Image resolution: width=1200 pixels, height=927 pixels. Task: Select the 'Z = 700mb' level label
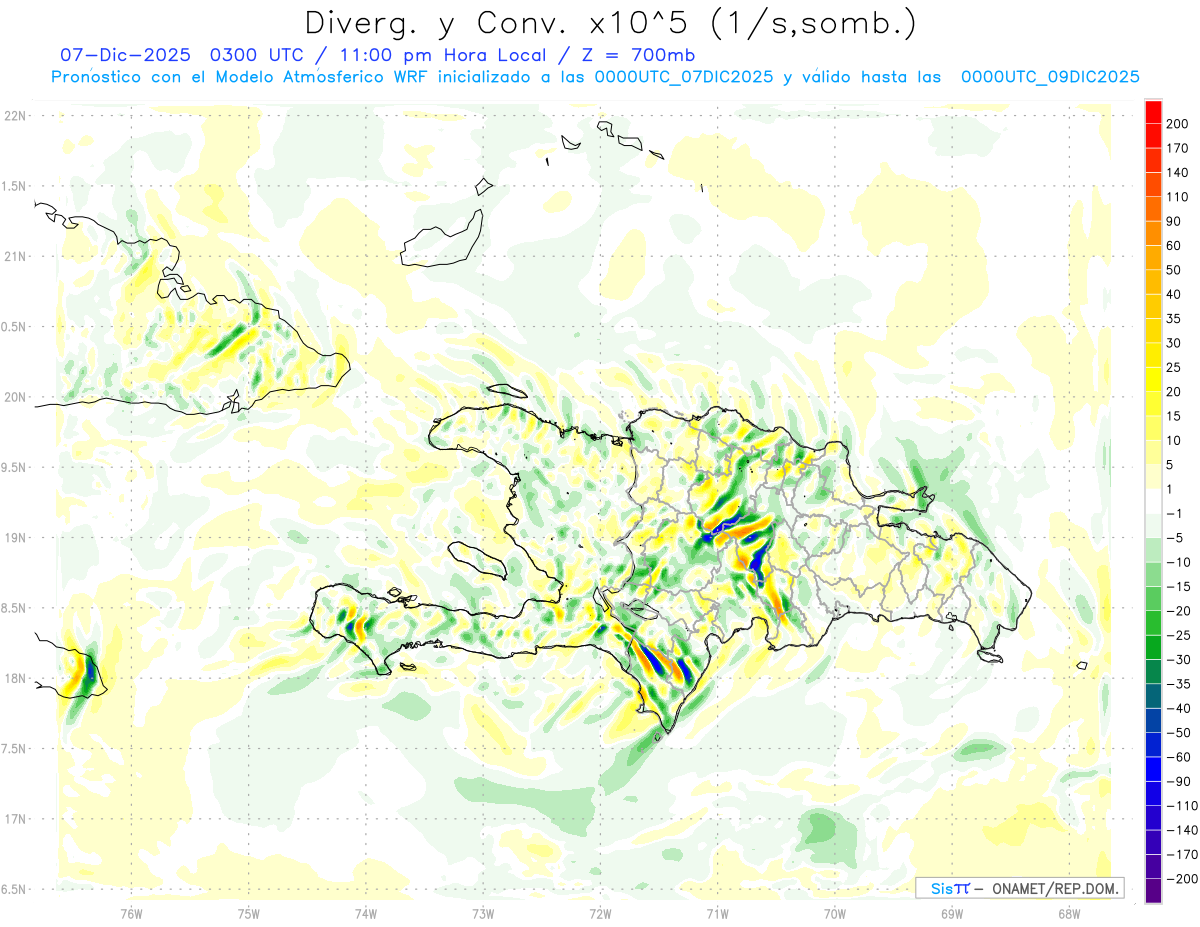tap(640, 55)
